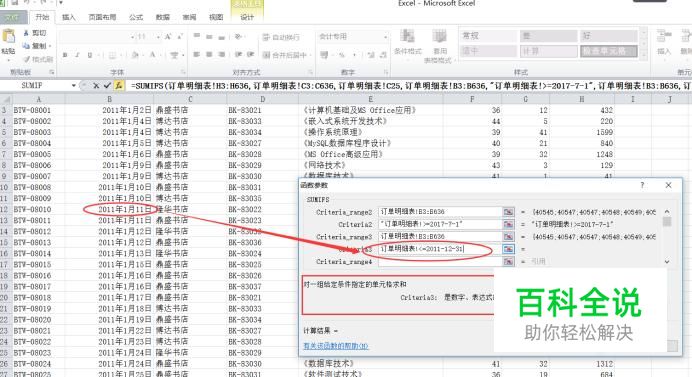This screenshot has height=377, width=692.
Task: Open the 数据 (Data) ribbon tab
Action: (x=162, y=17)
